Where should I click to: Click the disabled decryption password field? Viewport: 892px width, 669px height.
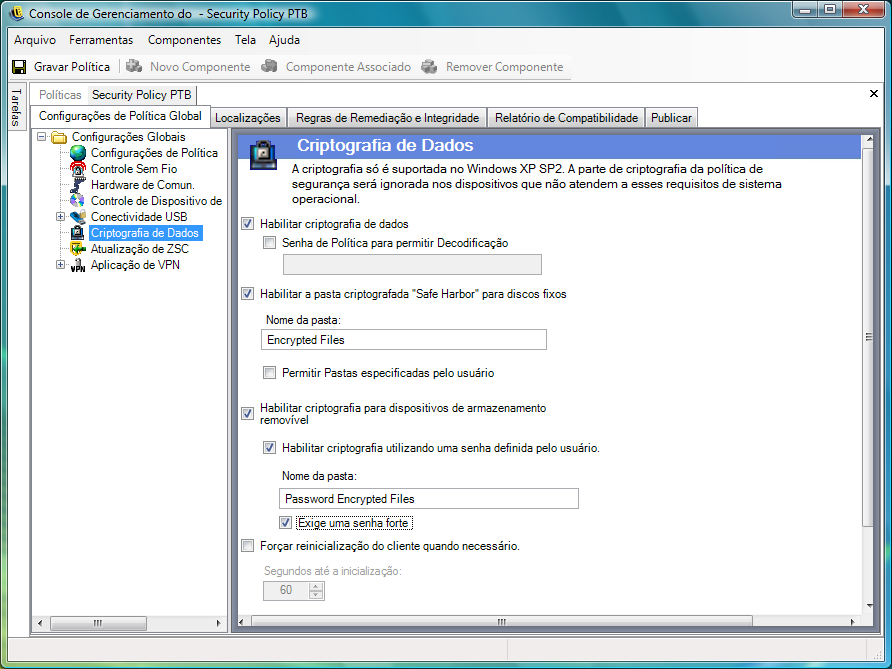[x=412, y=265]
